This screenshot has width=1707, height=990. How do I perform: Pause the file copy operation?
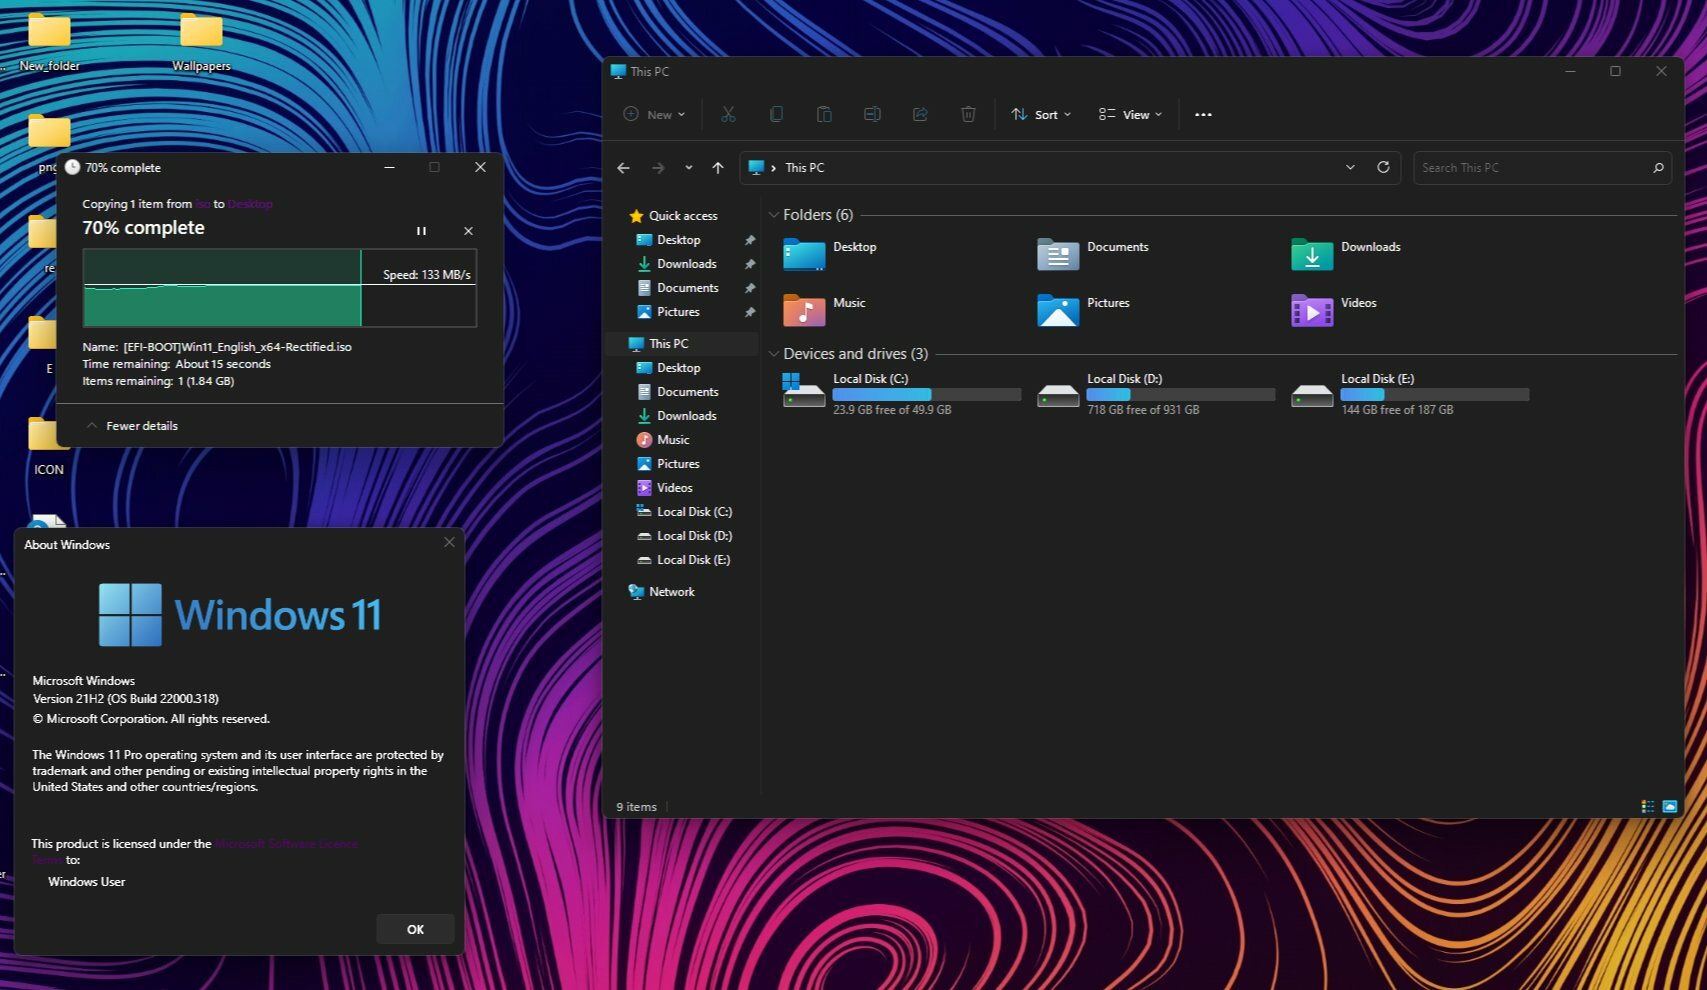(x=421, y=231)
